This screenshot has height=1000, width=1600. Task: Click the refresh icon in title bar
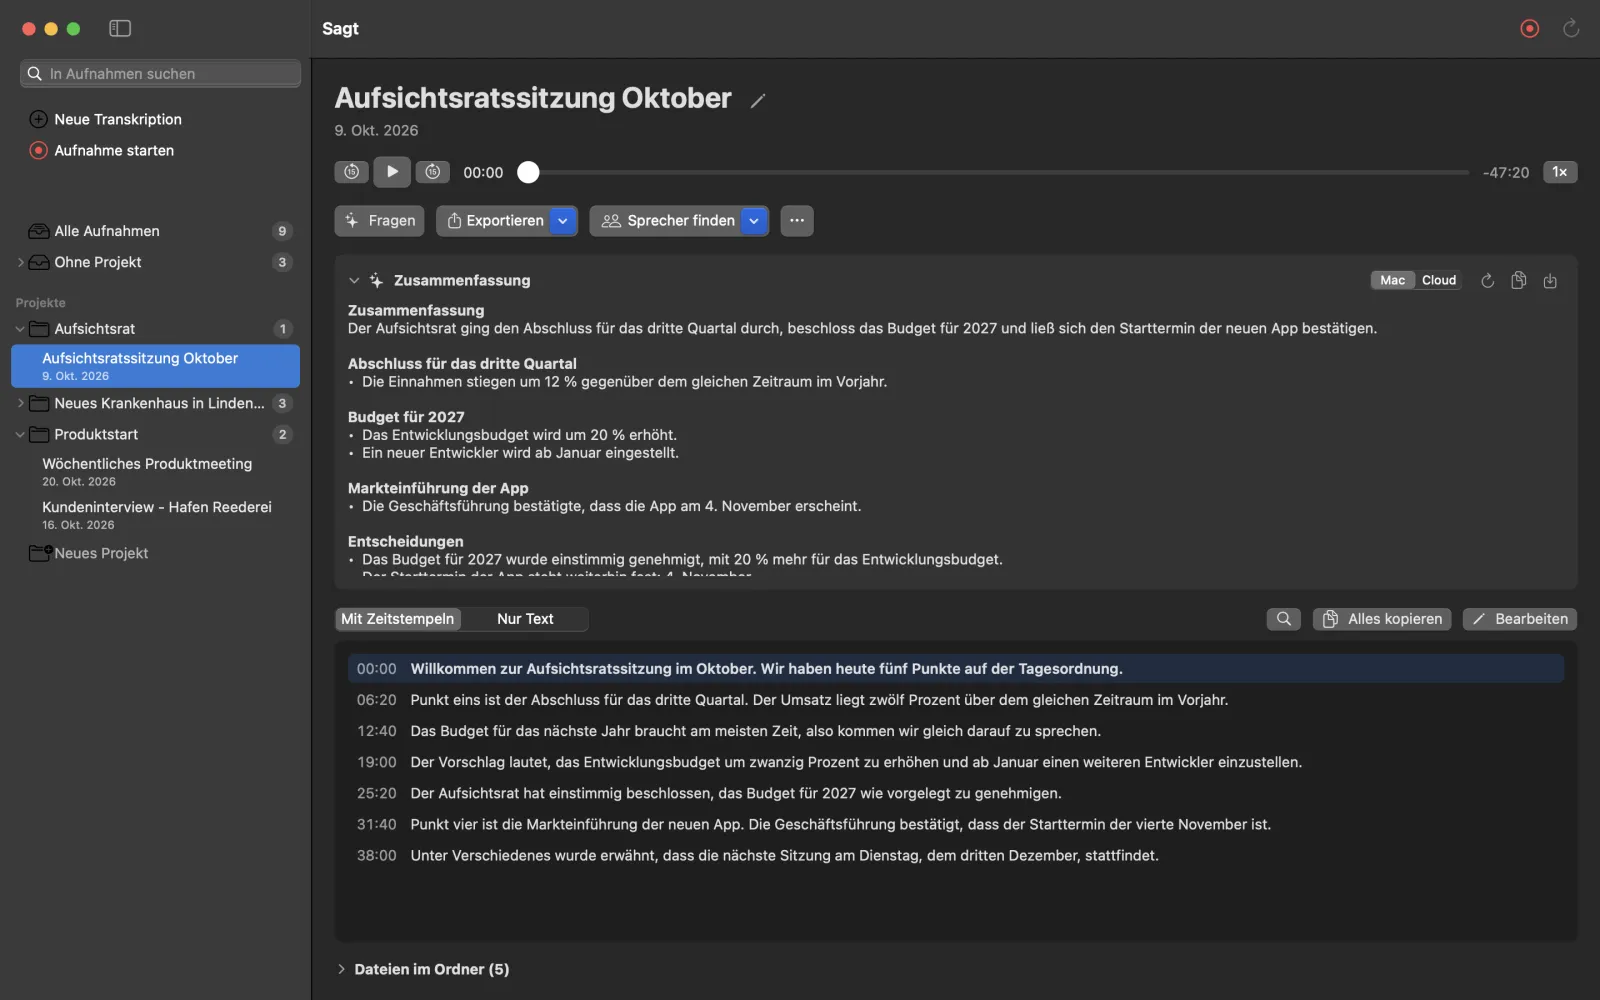pos(1571,28)
